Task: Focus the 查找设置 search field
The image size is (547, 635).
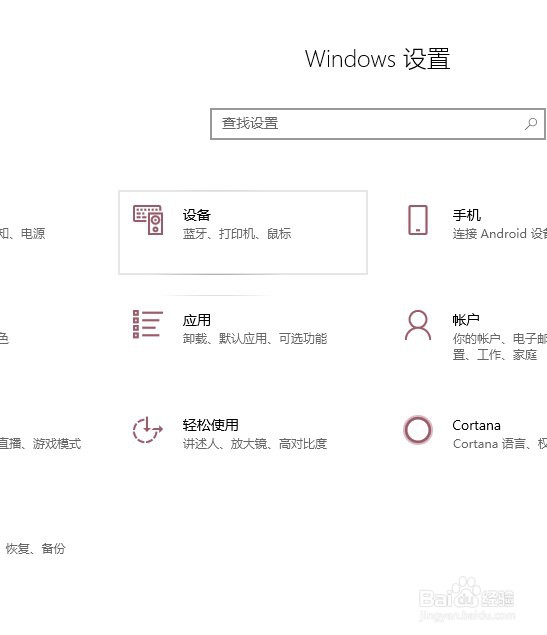Action: 378,124
